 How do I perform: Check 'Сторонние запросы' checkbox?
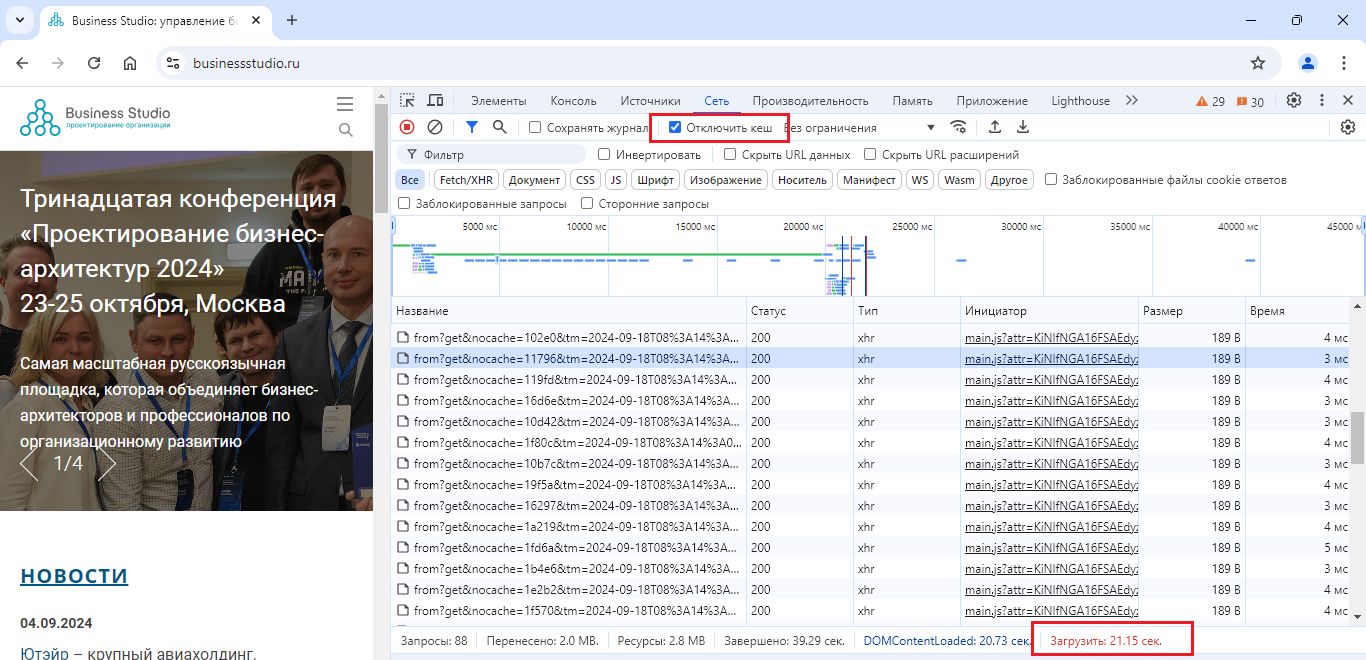tap(588, 203)
